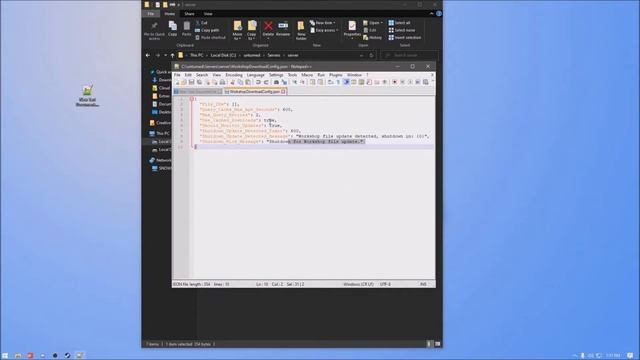Click History in Explorer Open group
The width and height of the screenshot is (640, 360).
pos(372,38)
